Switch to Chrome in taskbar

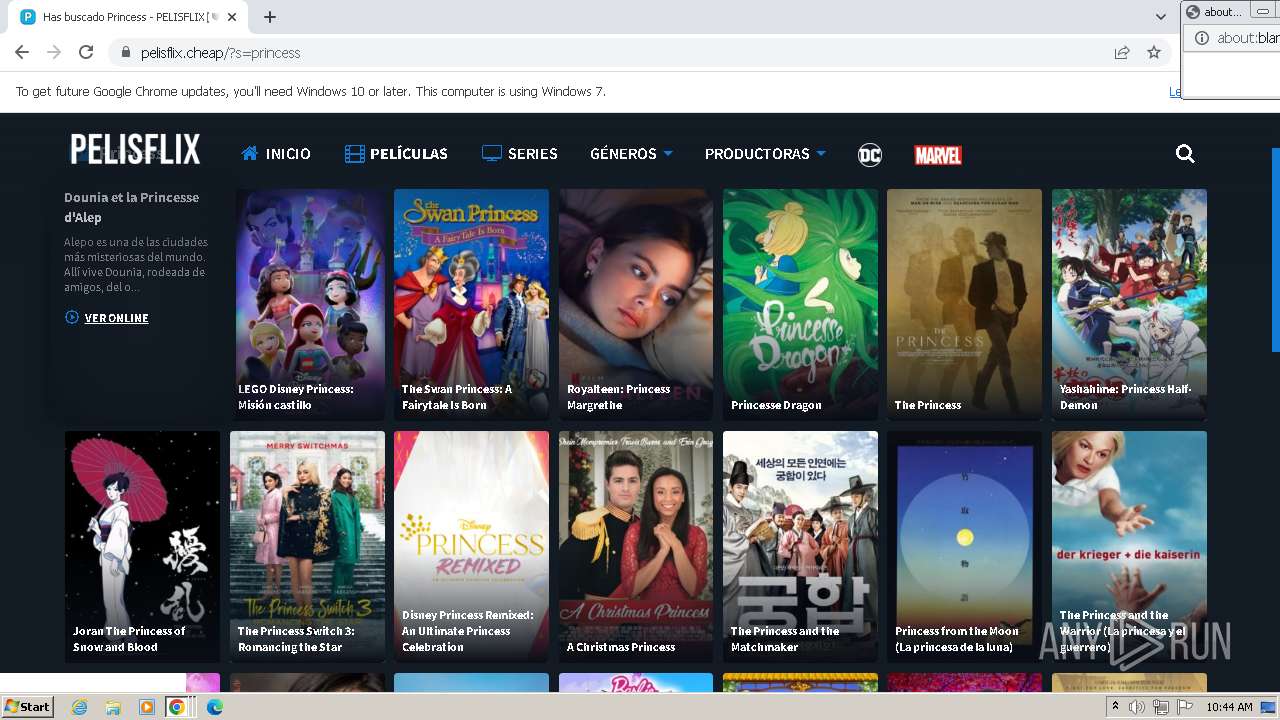point(177,707)
